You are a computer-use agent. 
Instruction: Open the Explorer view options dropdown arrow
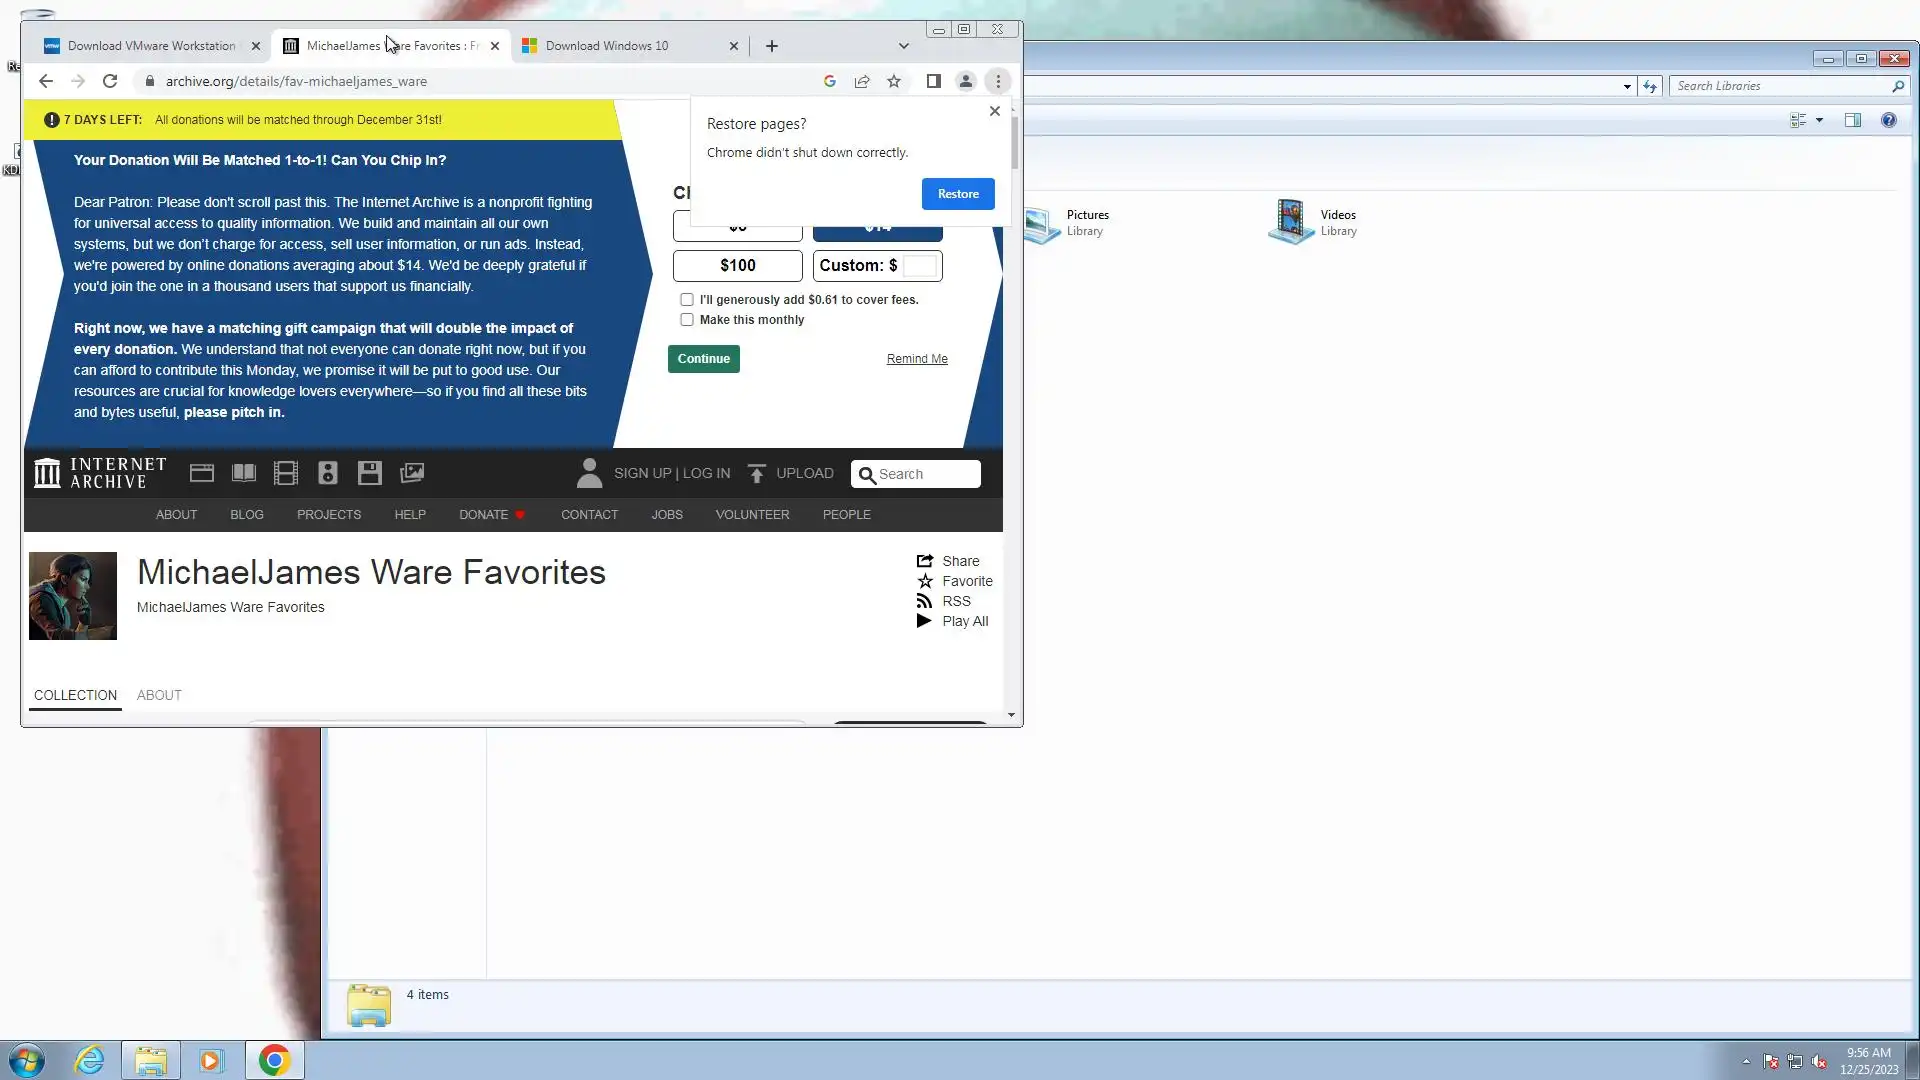(1819, 120)
